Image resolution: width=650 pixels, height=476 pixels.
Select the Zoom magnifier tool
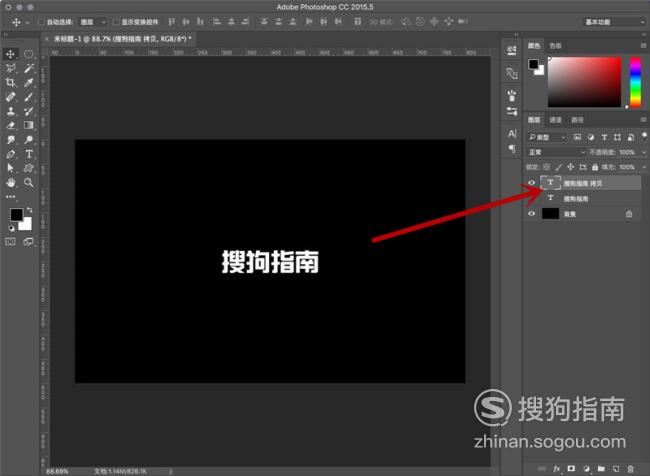click(x=29, y=182)
